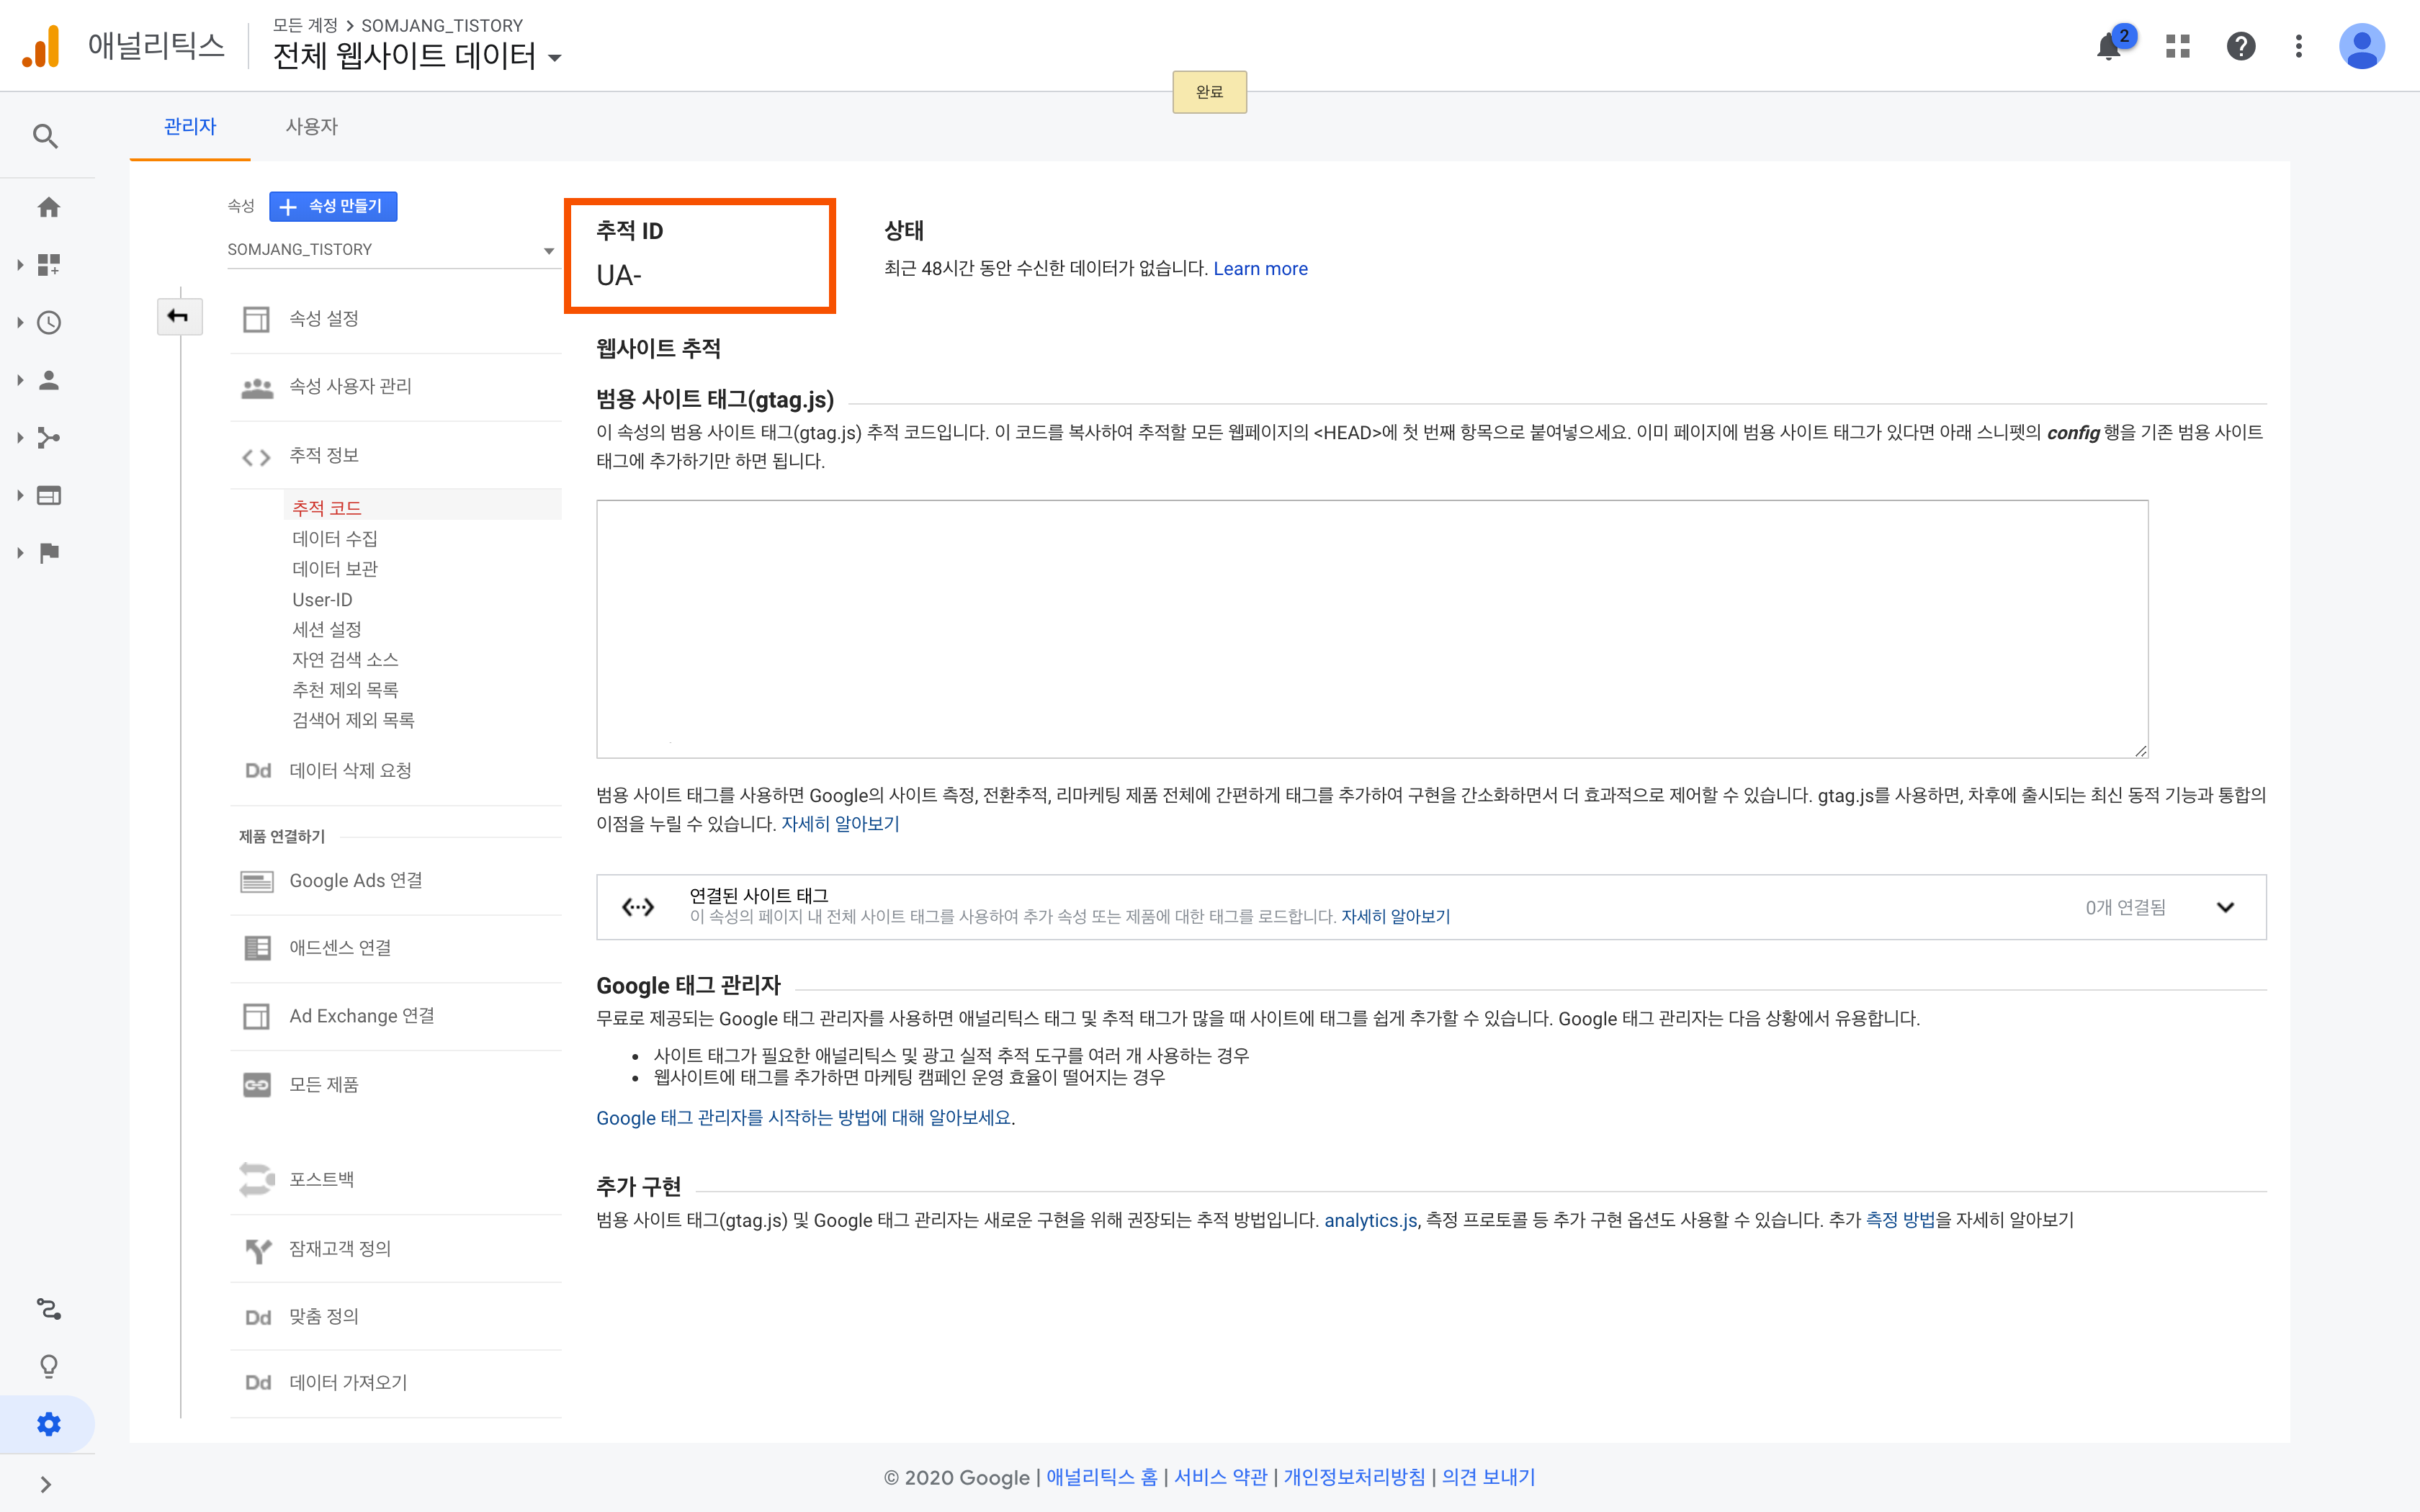This screenshot has width=2420, height=1512.
Task: Expand the sidebar with bottom chevron
Action: point(46,1484)
